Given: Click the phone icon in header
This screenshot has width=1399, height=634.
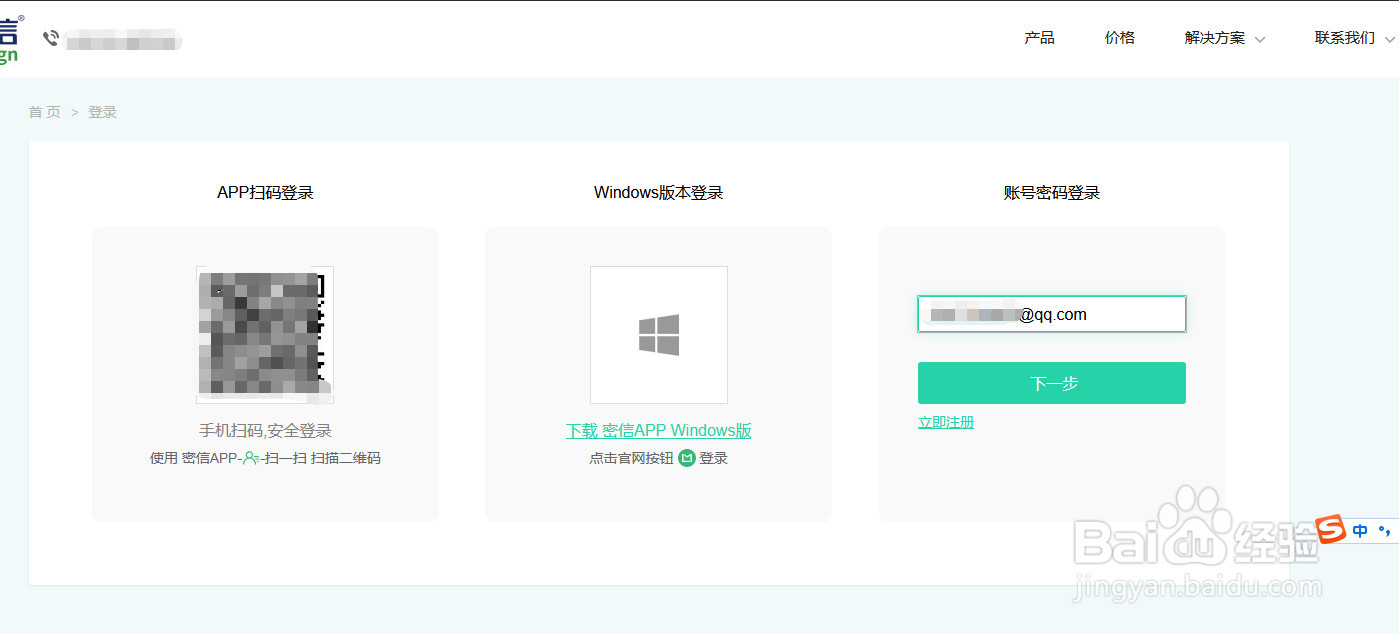Looking at the screenshot, I should pyautogui.click(x=51, y=38).
